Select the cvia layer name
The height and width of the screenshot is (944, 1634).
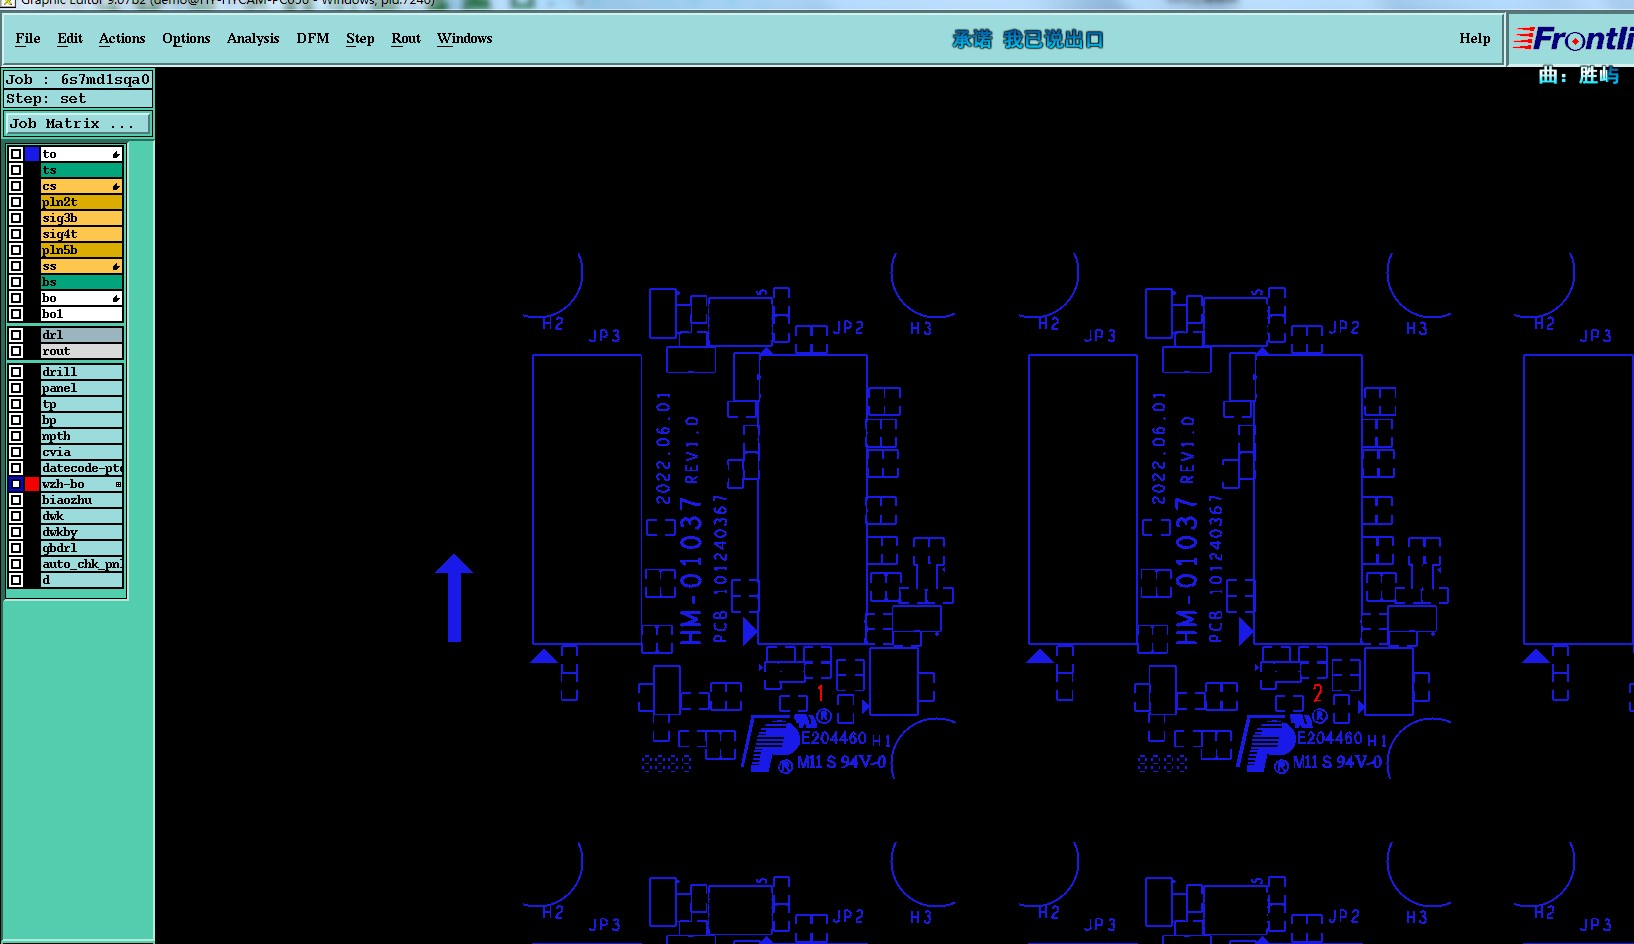point(81,452)
